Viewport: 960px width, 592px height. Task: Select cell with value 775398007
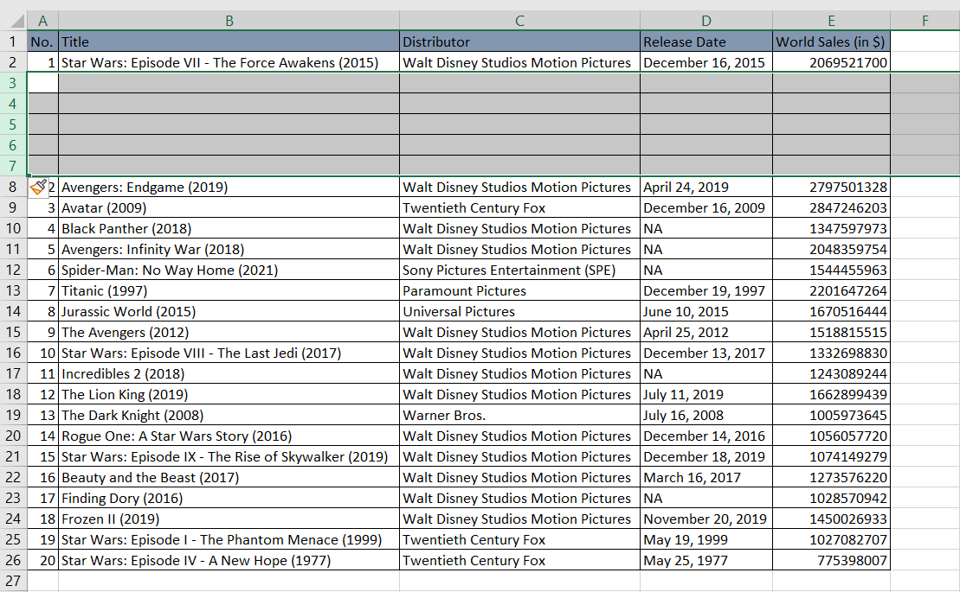[831, 560]
